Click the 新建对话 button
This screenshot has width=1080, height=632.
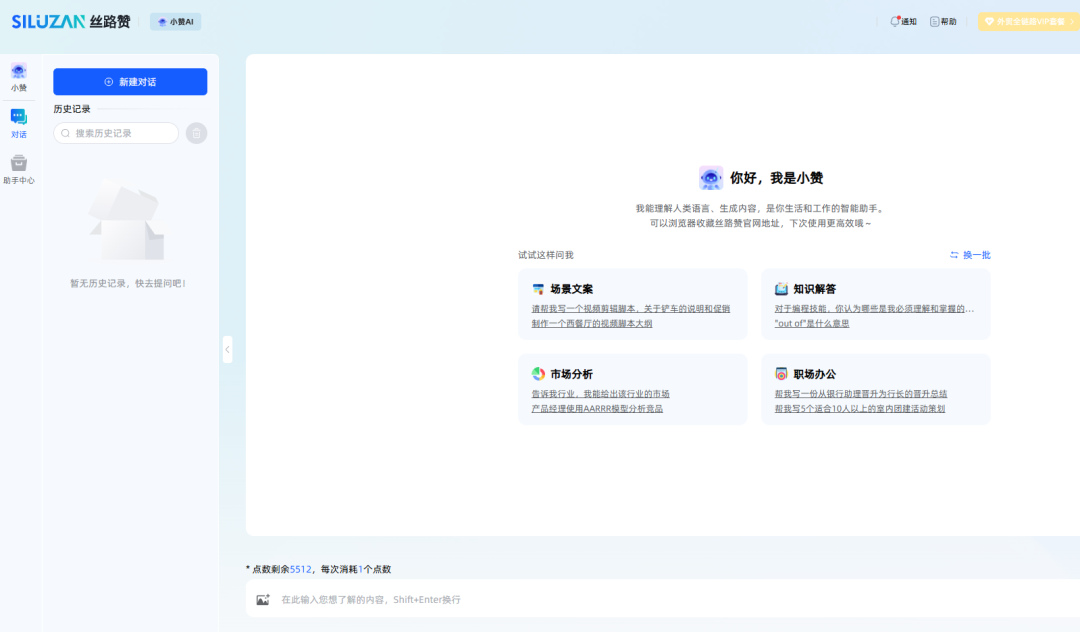[x=130, y=81]
